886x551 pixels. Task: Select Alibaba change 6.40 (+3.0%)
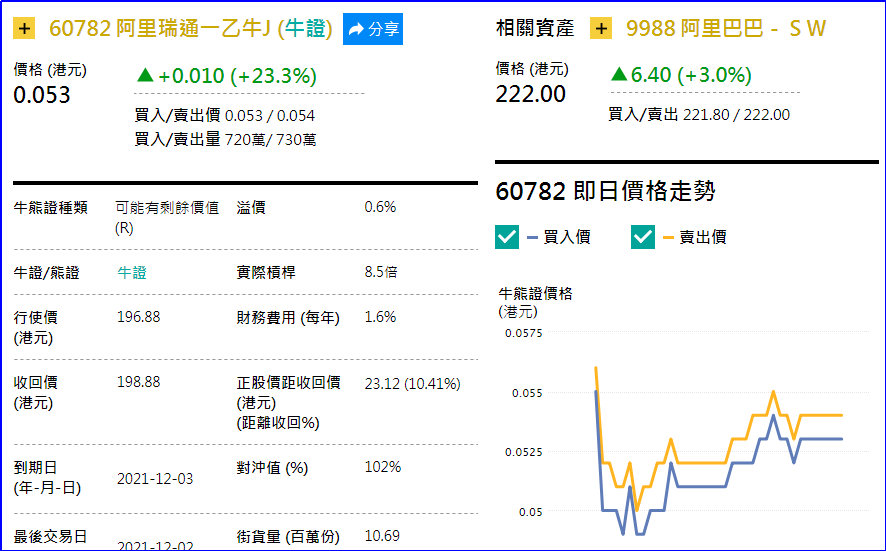[x=681, y=75]
